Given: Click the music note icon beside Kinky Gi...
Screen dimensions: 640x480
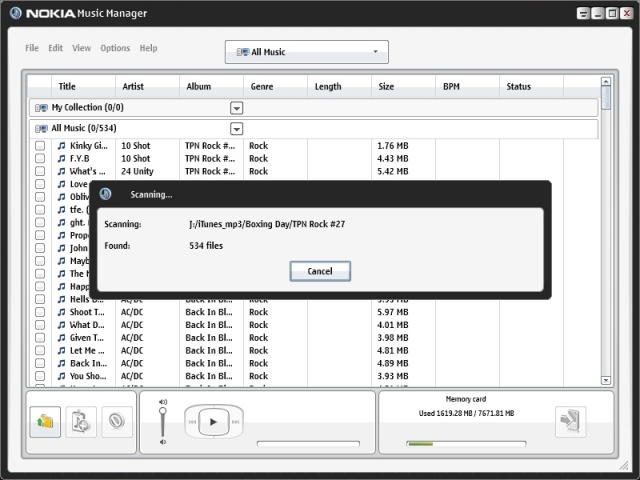Looking at the screenshot, I should 61,146.
